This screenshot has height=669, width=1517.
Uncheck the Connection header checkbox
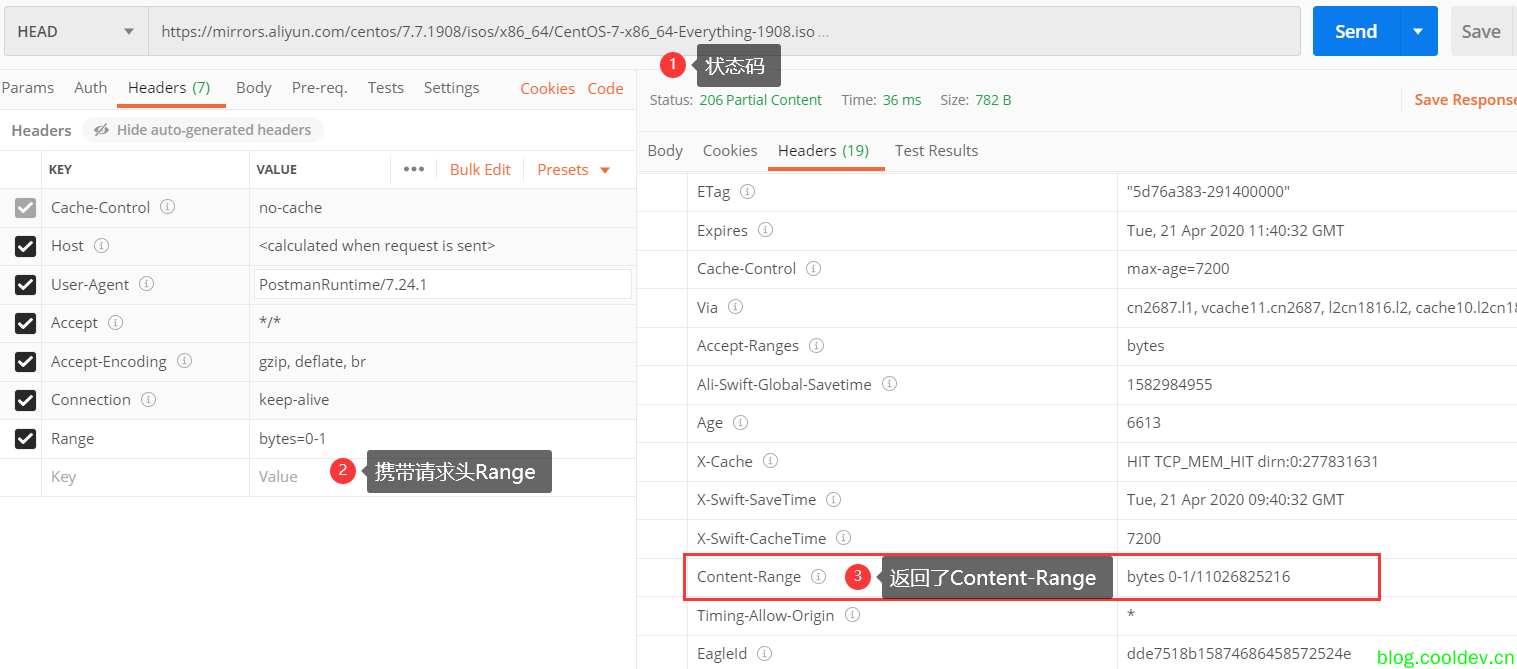click(x=26, y=400)
